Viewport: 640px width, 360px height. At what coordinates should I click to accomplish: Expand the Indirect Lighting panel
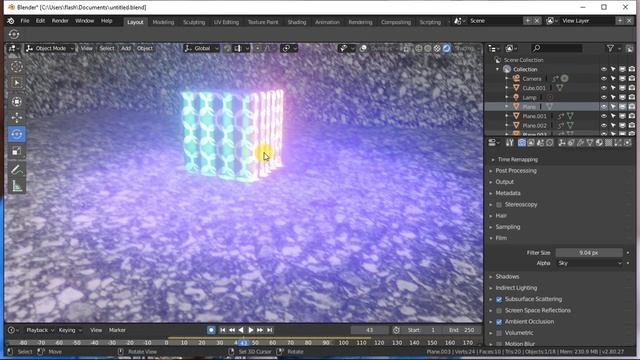(x=516, y=288)
